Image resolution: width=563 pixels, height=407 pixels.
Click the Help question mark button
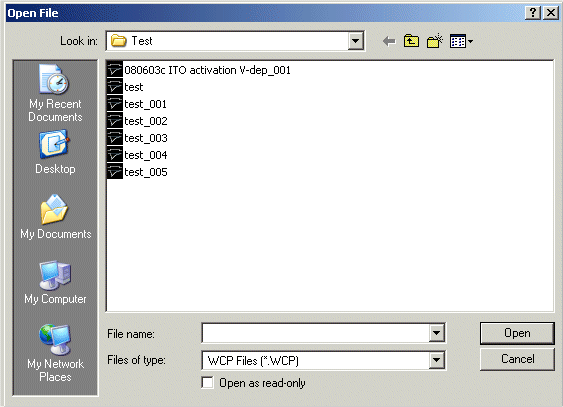pyautogui.click(x=533, y=13)
